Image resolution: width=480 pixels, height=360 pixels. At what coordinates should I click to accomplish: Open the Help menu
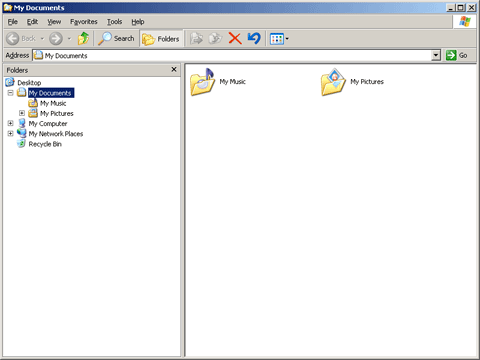tap(138, 22)
